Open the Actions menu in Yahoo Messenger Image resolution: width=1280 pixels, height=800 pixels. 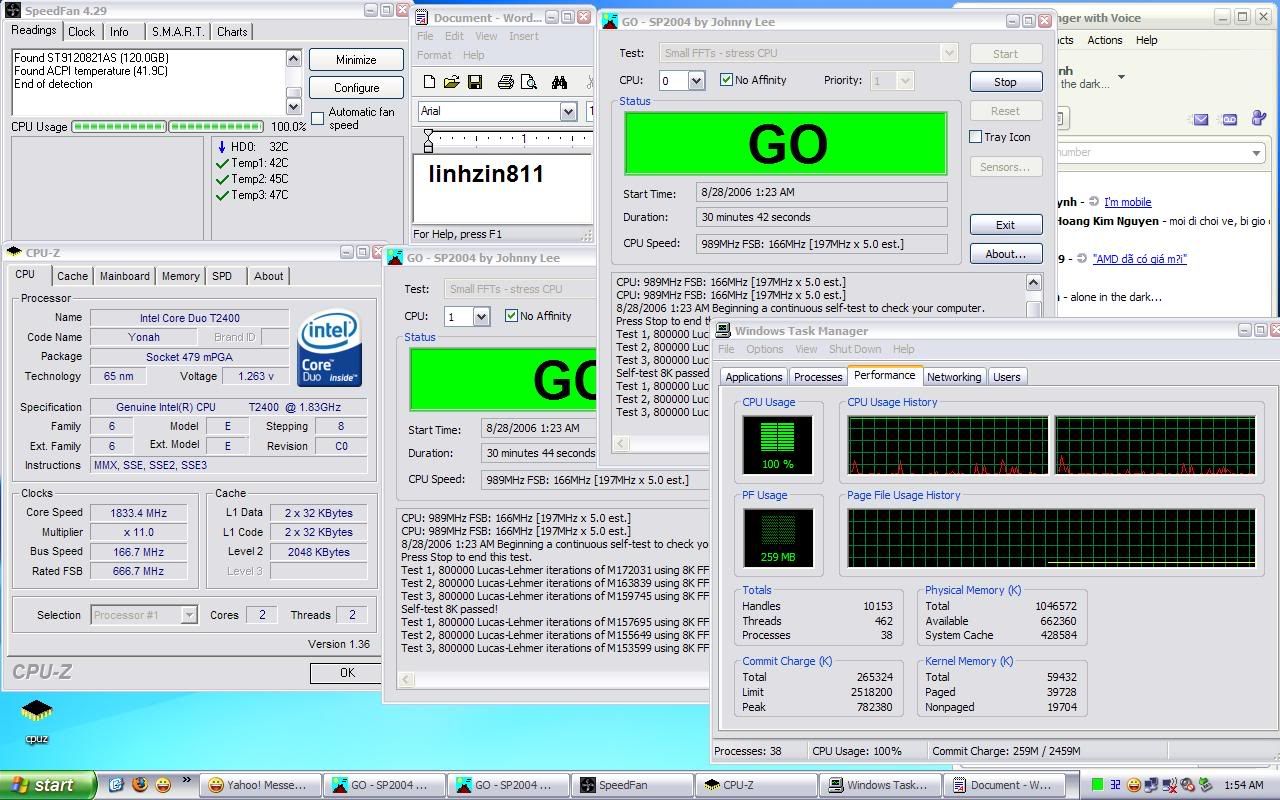click(x=1105, y=40)
